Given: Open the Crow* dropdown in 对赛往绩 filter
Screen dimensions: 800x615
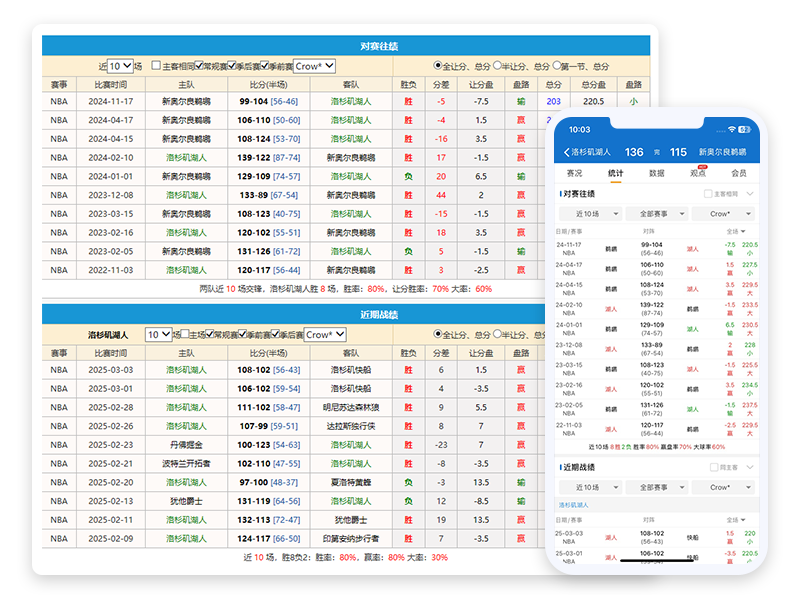Looking at the screenshot, I should click(314, 66).
